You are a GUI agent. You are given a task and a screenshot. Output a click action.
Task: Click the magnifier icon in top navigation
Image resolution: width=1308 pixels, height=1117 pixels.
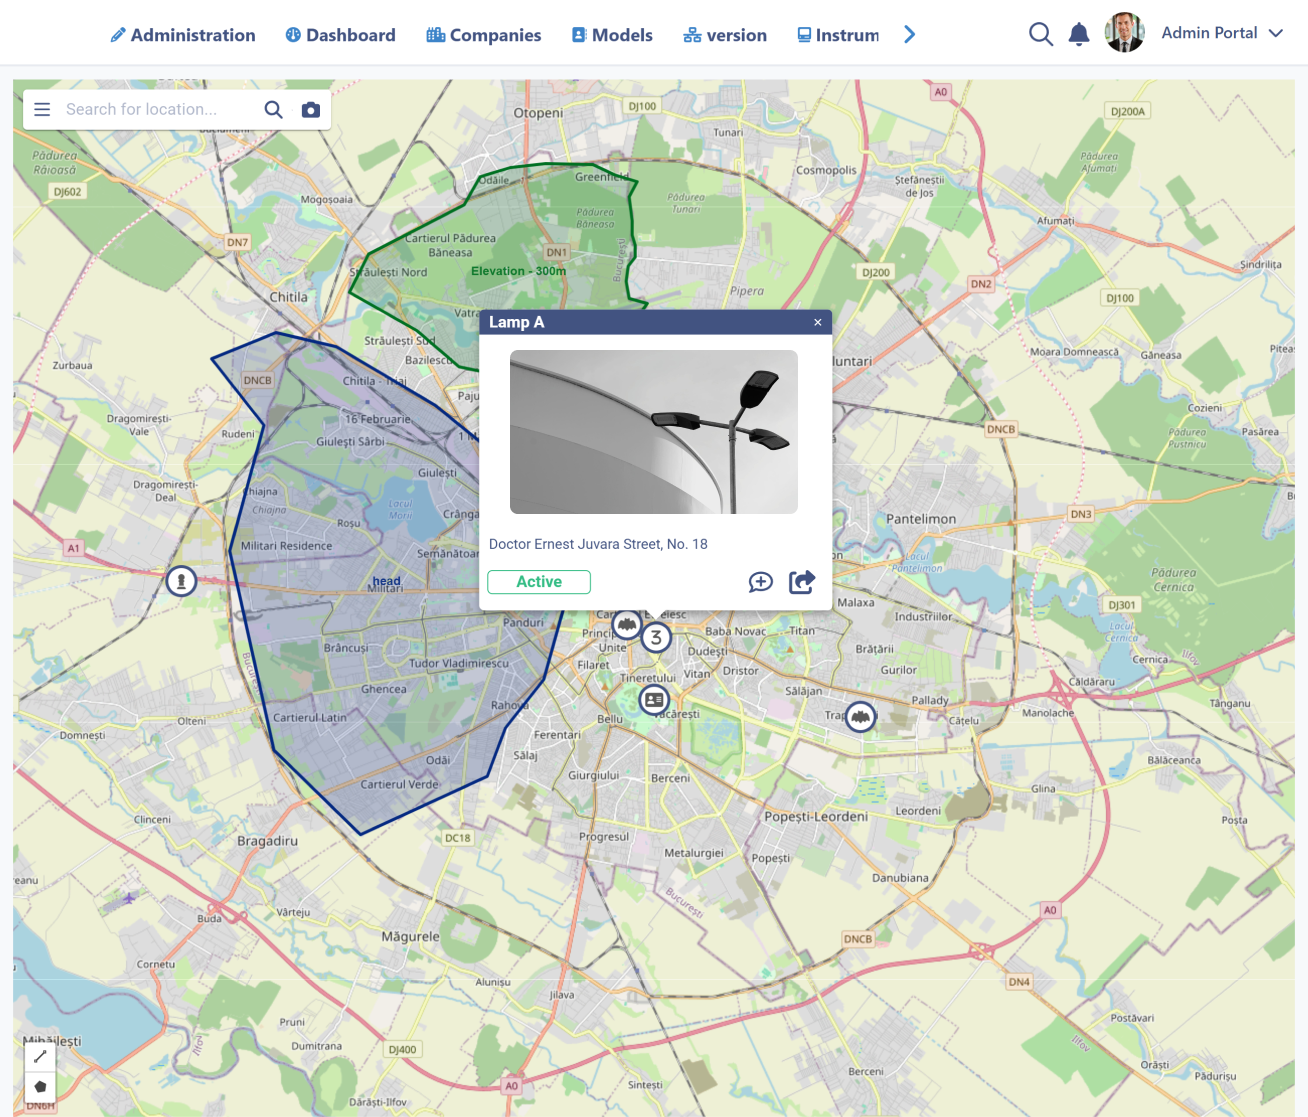point(1040,35)
